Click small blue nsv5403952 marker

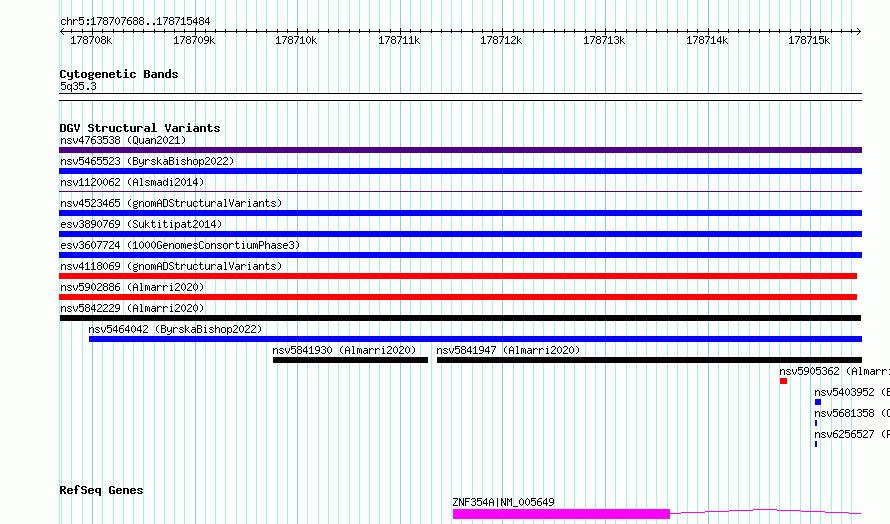[x=818, y=402]
